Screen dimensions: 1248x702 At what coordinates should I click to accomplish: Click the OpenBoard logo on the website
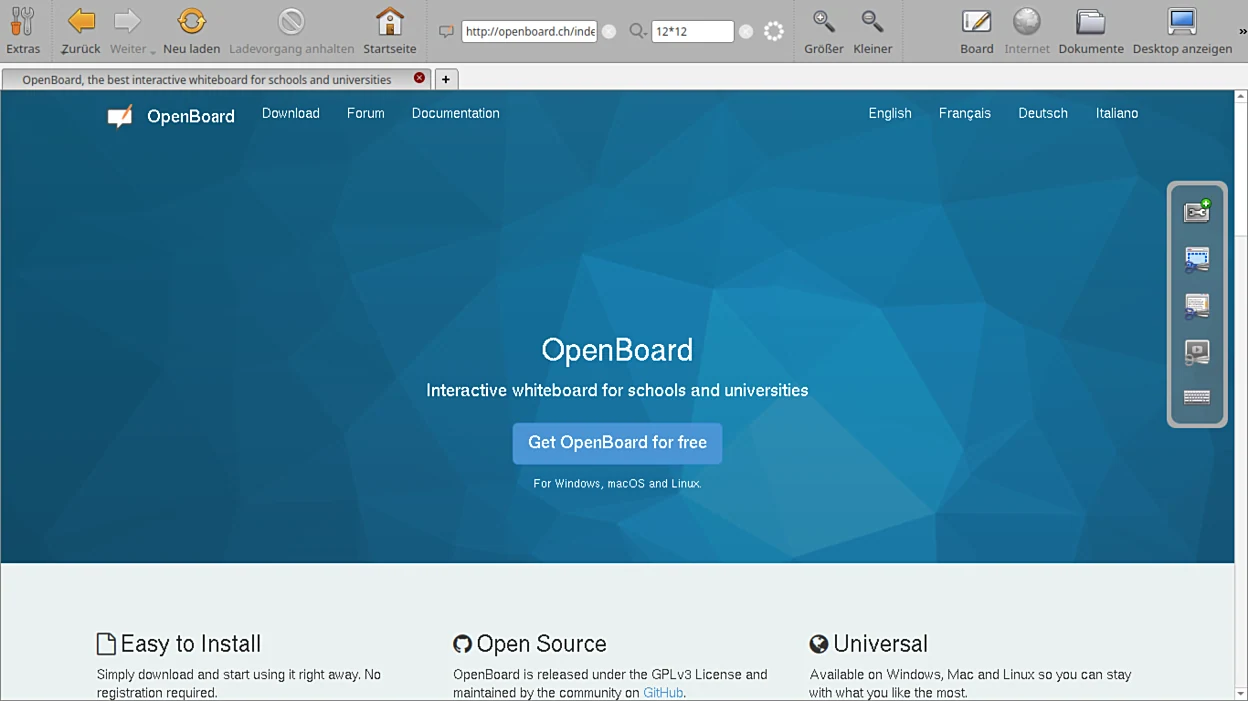tap(171, 116)
